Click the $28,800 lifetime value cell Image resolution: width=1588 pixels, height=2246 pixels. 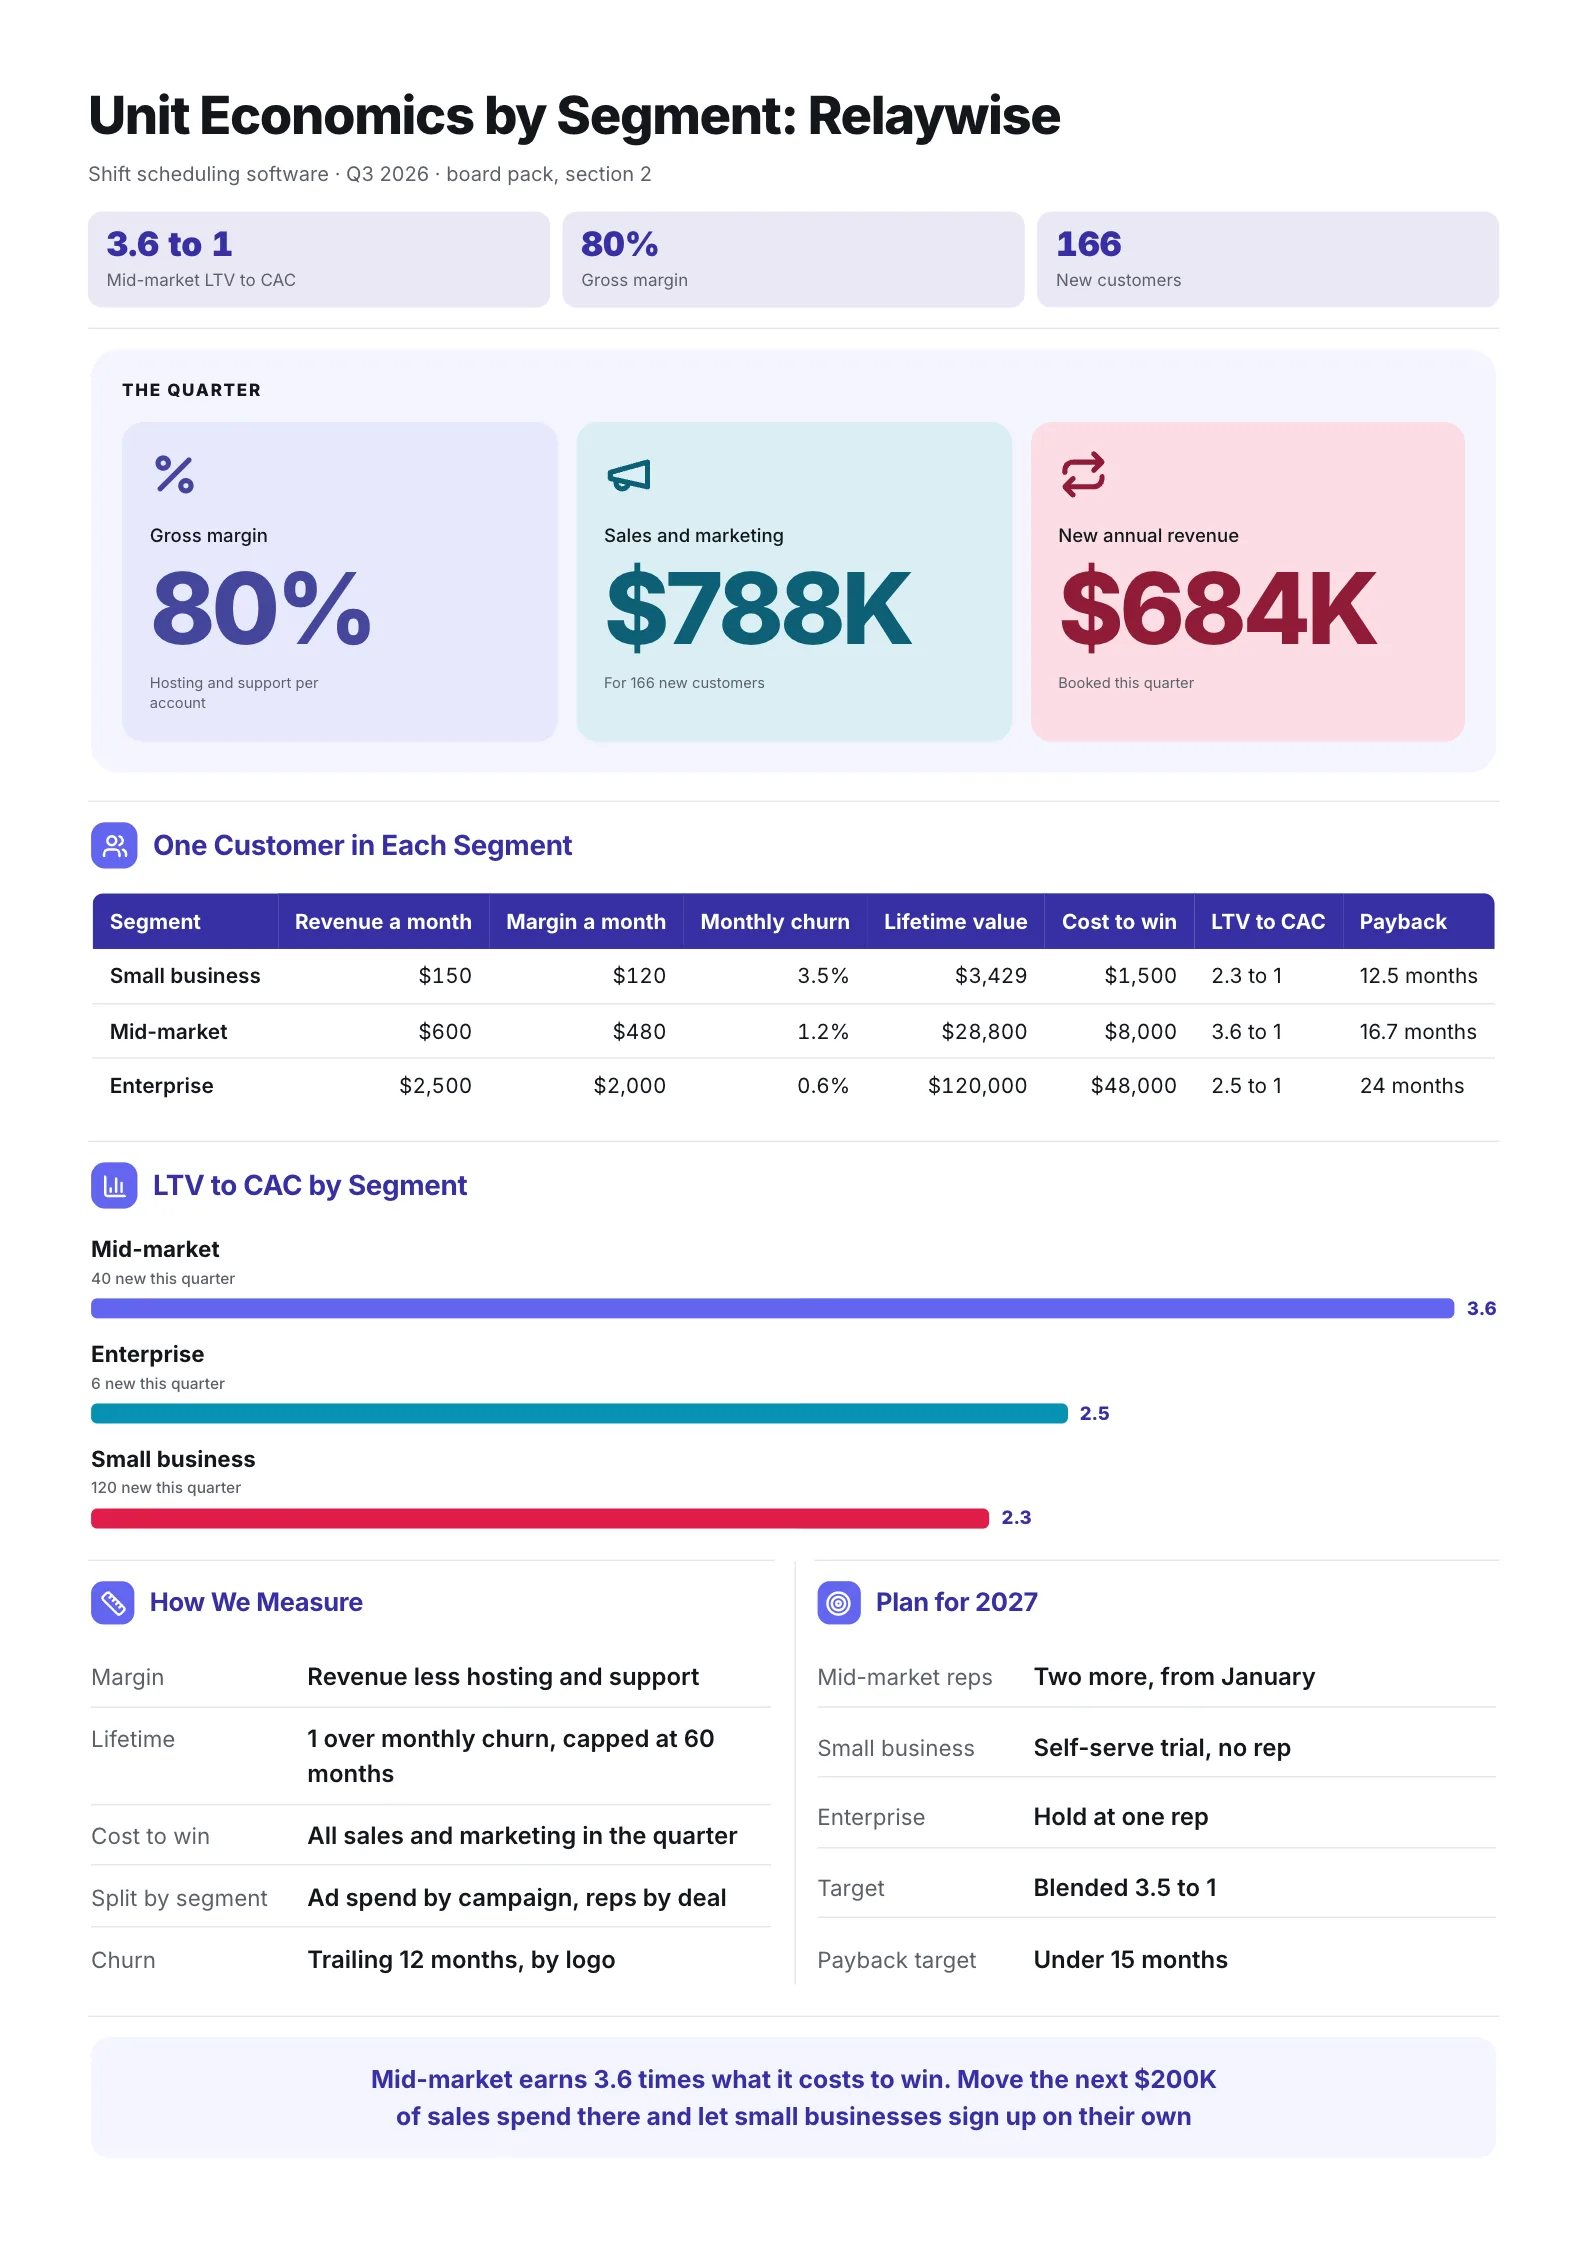984,1032
